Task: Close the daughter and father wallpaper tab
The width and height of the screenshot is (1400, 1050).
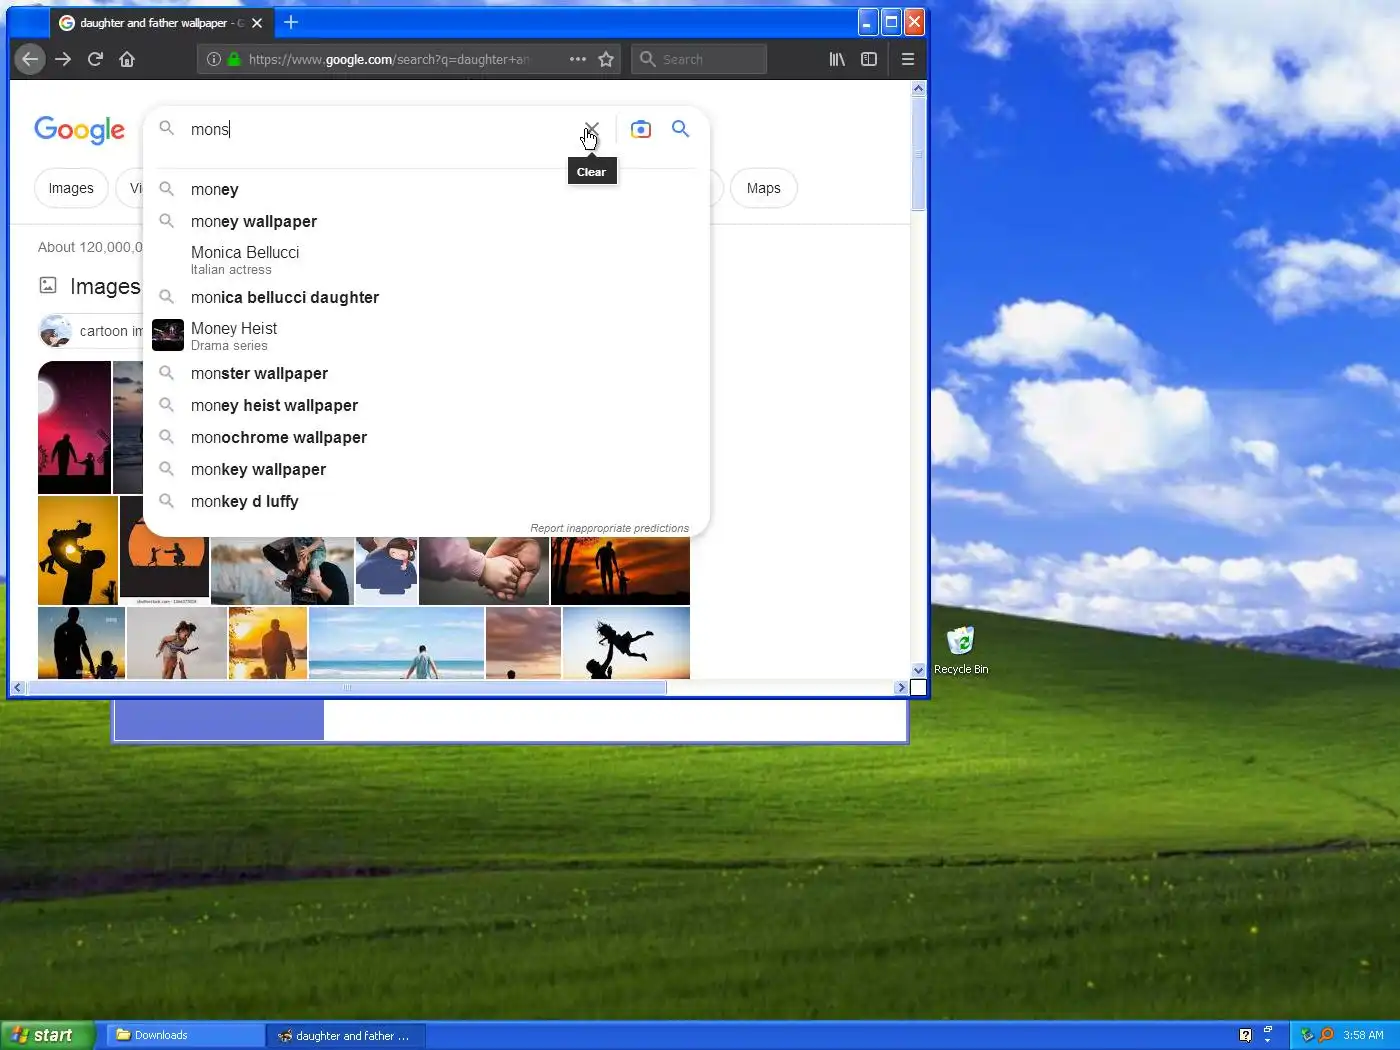Action: (257, 22)
